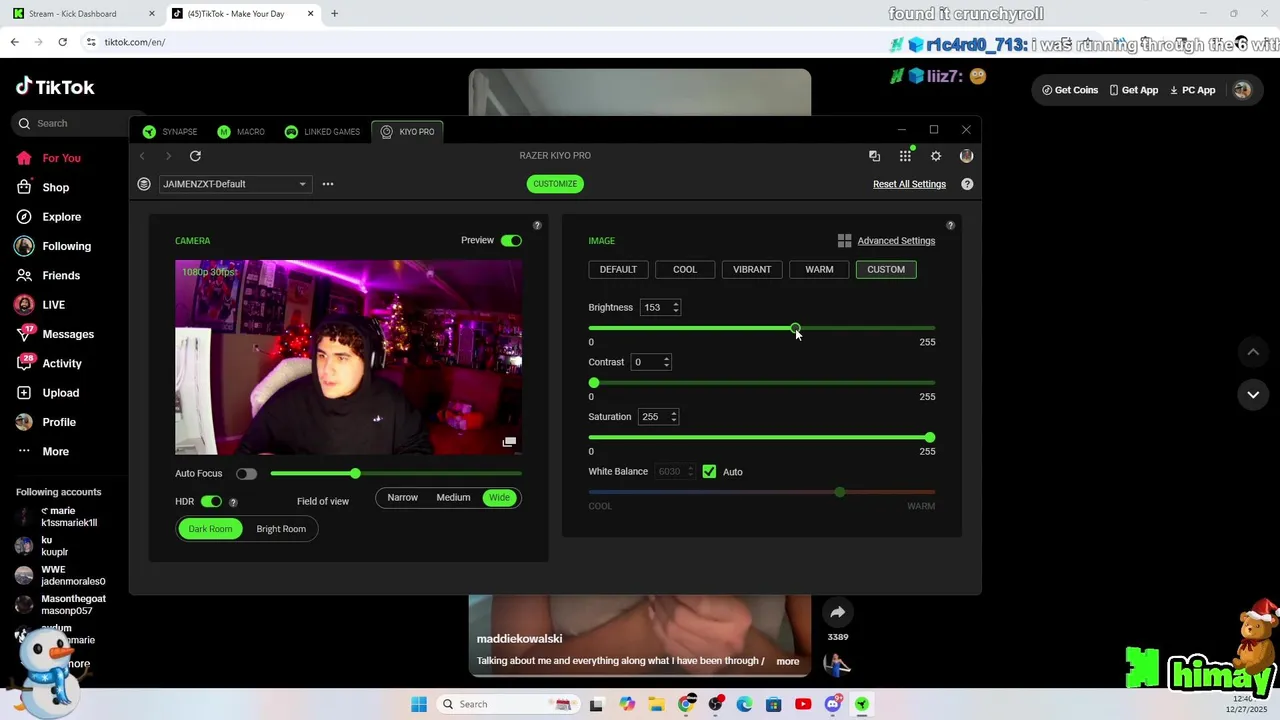Toggle the camera Preview switch
The width and height of the screenshot is (1280, 720).
[511, 241]
